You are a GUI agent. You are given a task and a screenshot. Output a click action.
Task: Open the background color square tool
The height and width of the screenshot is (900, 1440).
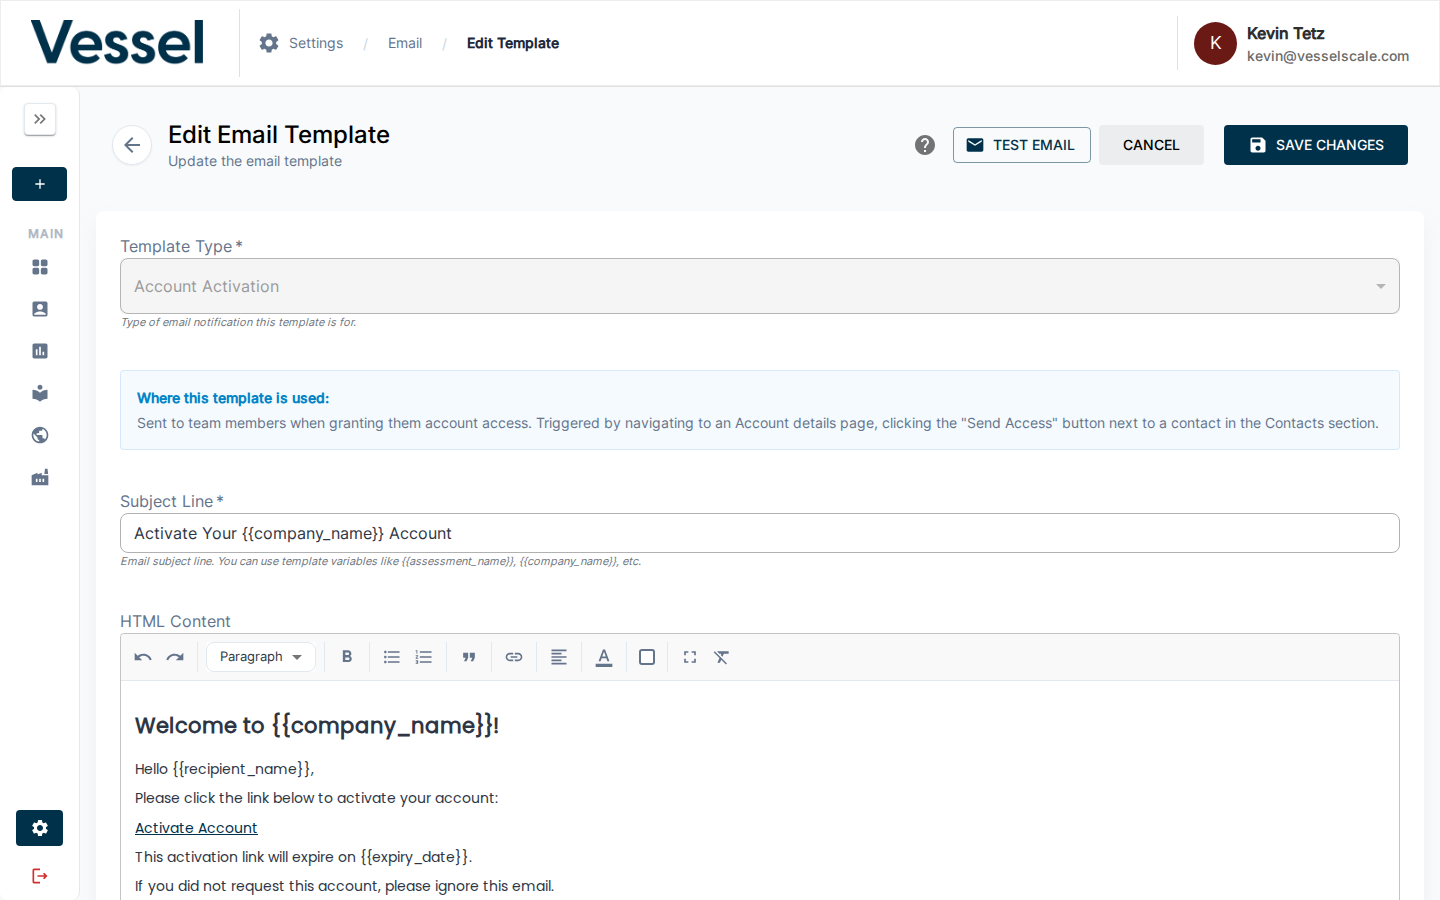647,657
